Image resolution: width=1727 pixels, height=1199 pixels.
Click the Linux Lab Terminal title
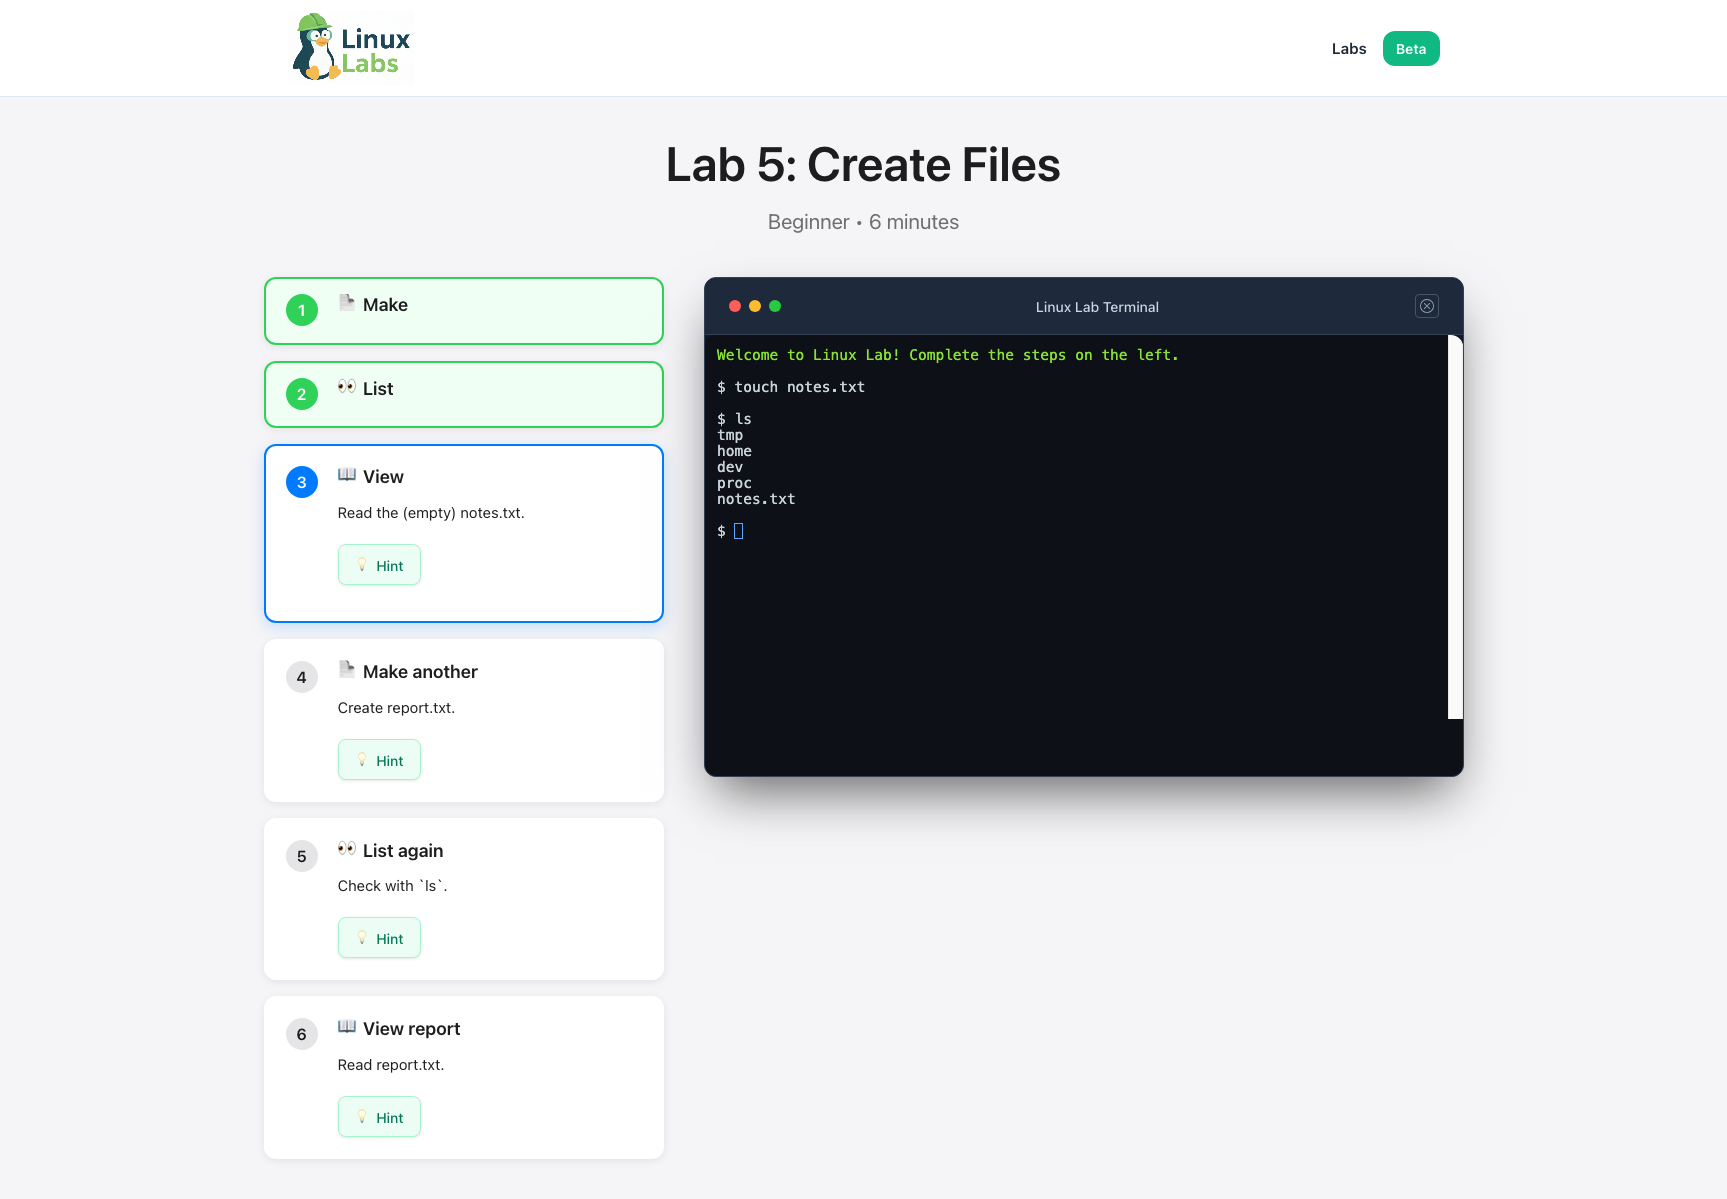click(1097, 307)
